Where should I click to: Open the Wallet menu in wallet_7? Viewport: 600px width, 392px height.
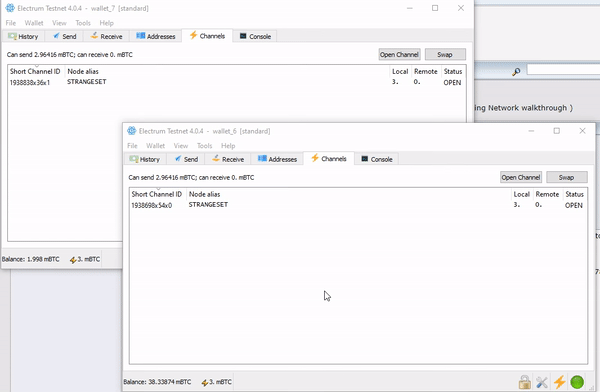tap(34, 23)
